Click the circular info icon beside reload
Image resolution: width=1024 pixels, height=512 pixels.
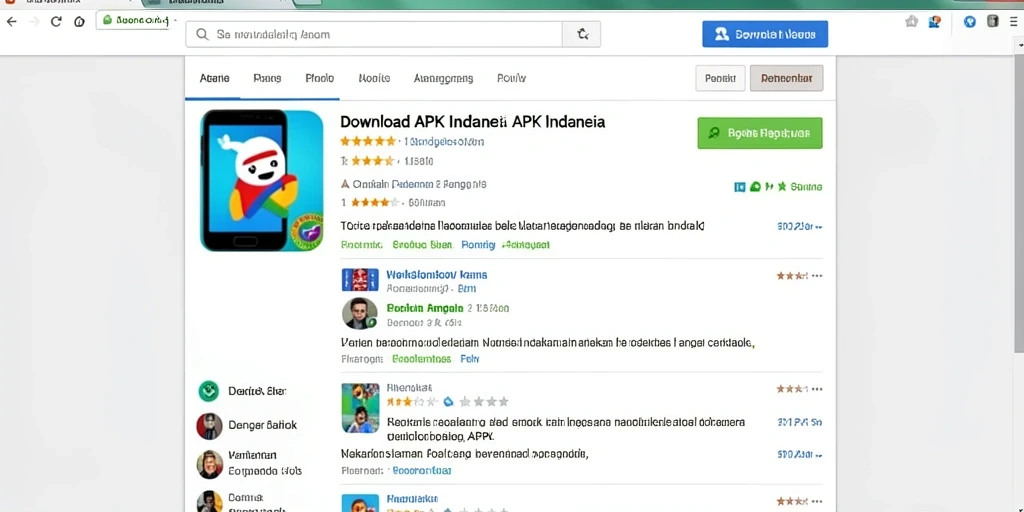(x=79, y=22)
